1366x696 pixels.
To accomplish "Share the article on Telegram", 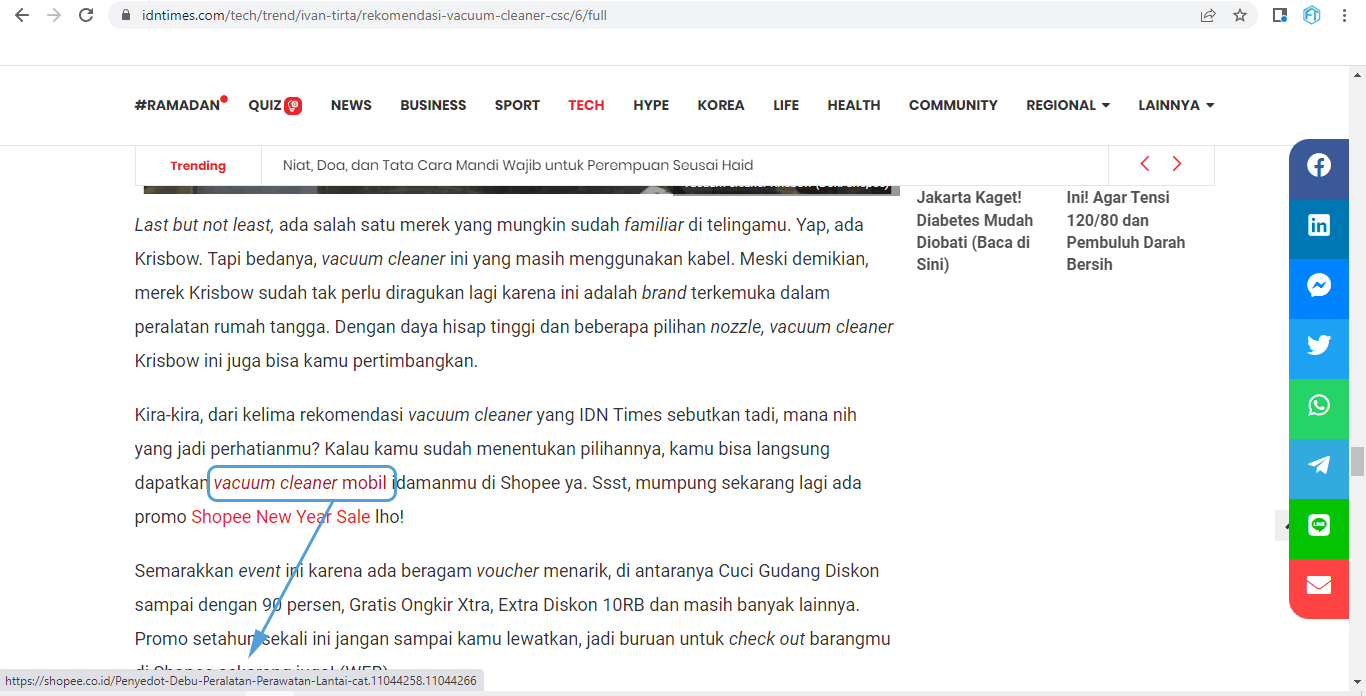I will click(1319, 466).
